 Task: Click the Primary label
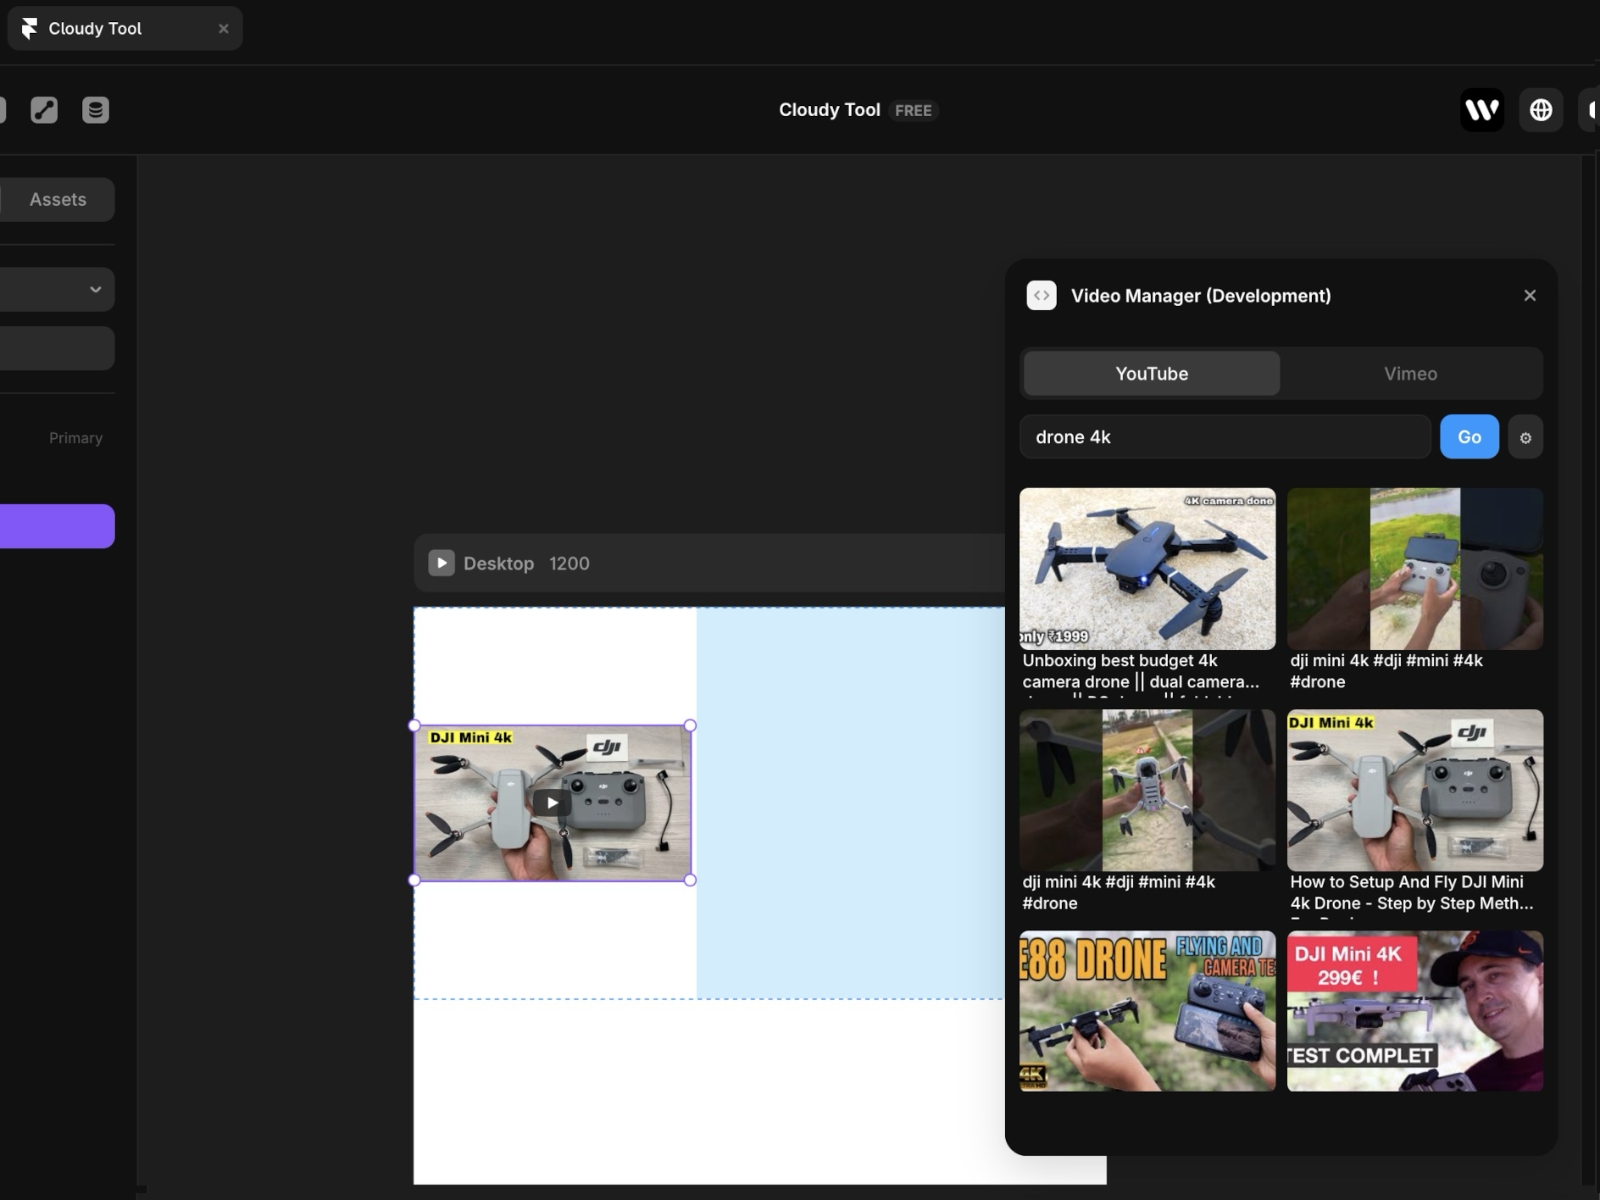(x=76, y=438)
